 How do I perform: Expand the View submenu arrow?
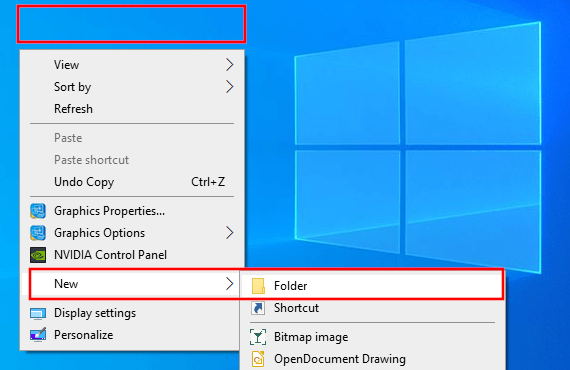click(x=229, y=65)
